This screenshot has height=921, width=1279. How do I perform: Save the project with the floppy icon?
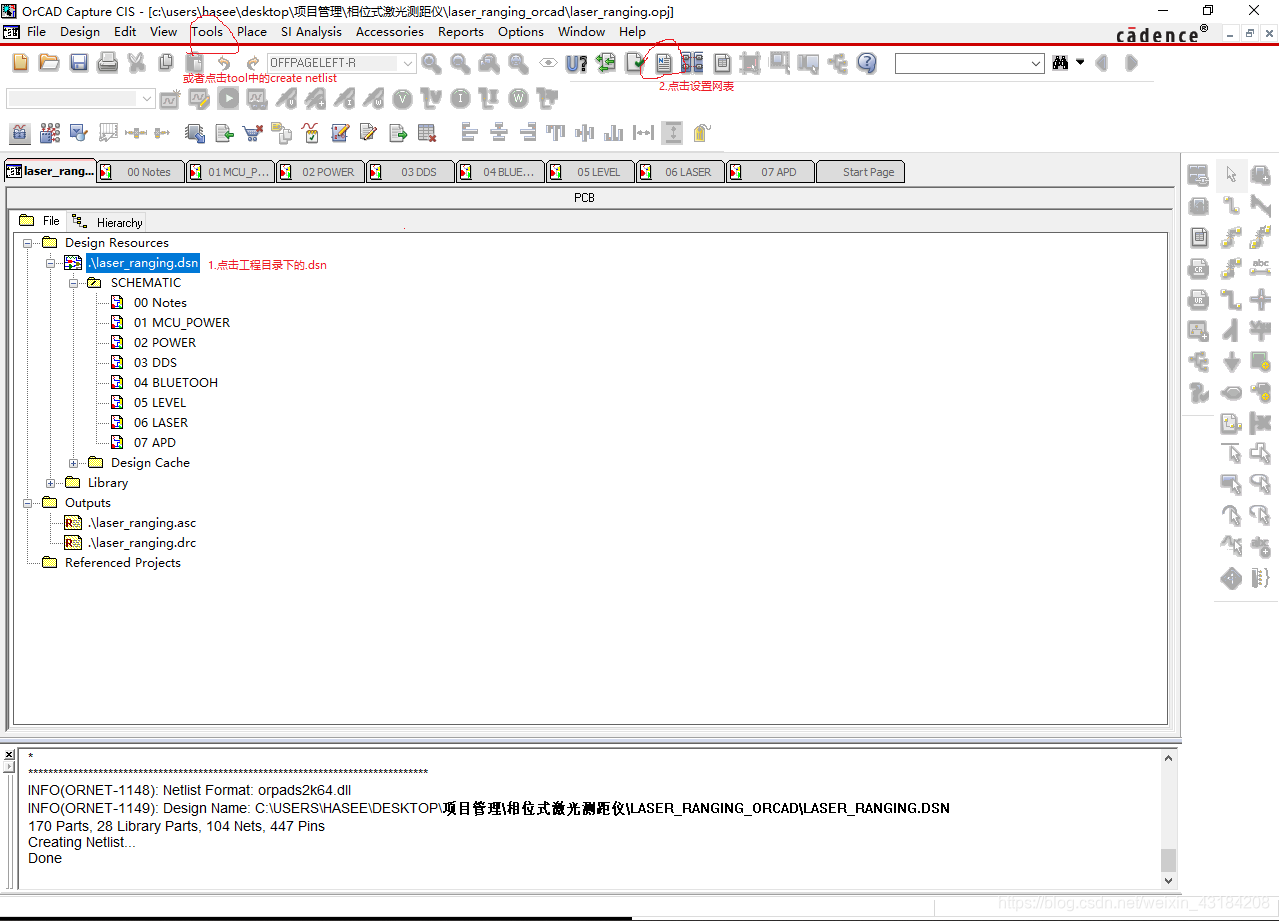pyautogui.click(x=78, y=63)
